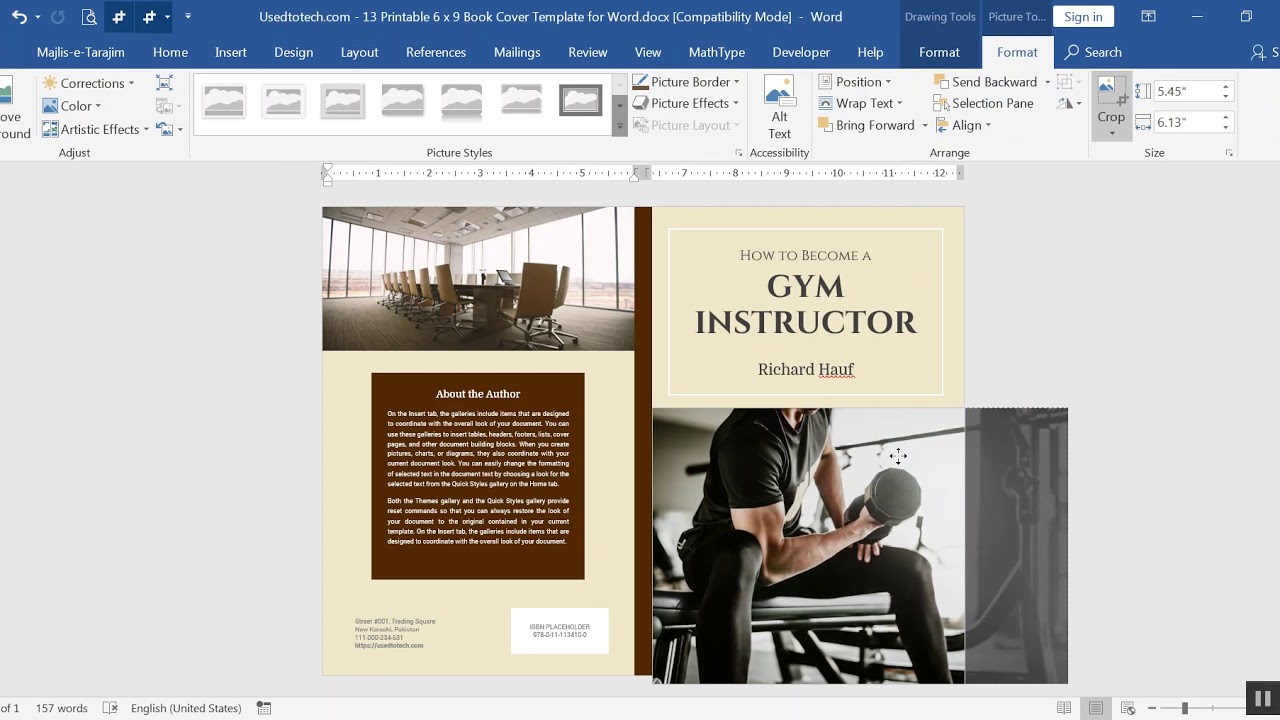Open the Wrap Text dropdown

coord(860,103)
